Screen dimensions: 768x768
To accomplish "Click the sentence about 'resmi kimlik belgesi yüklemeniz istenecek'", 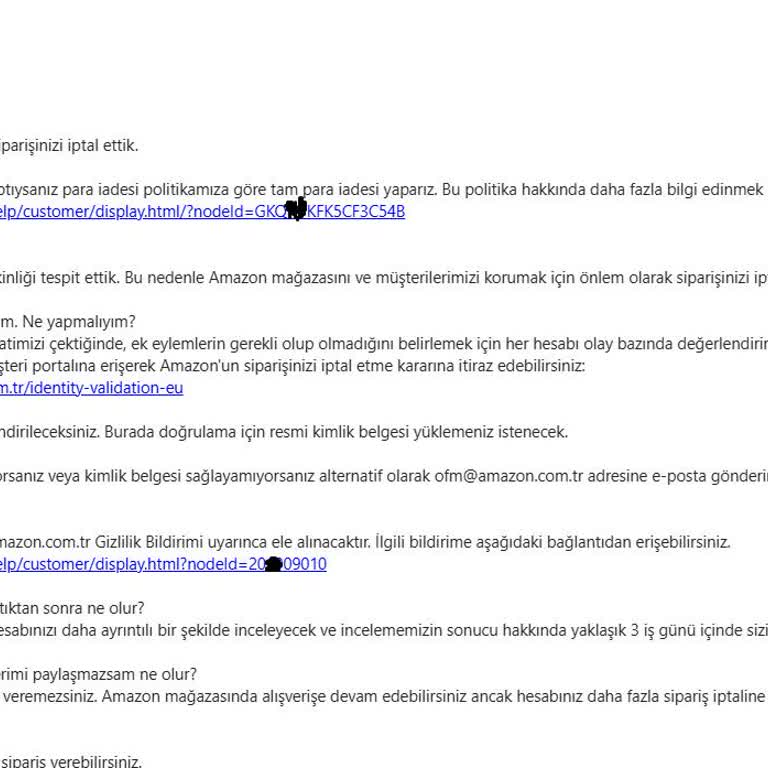I will tap(284, 432).
